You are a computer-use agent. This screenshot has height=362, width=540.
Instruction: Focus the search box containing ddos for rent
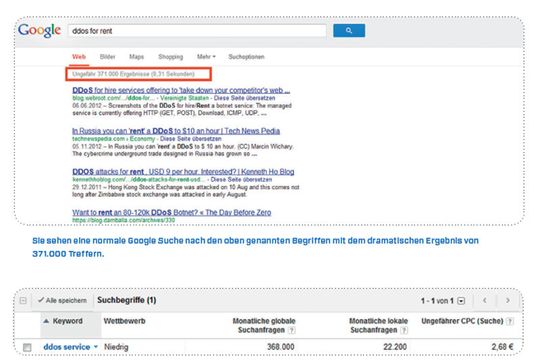point(197,31)
